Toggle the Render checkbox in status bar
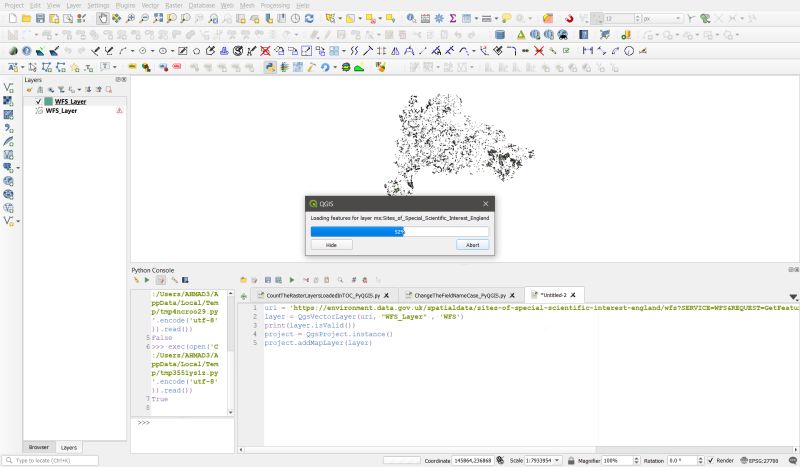 coord(711,460)
